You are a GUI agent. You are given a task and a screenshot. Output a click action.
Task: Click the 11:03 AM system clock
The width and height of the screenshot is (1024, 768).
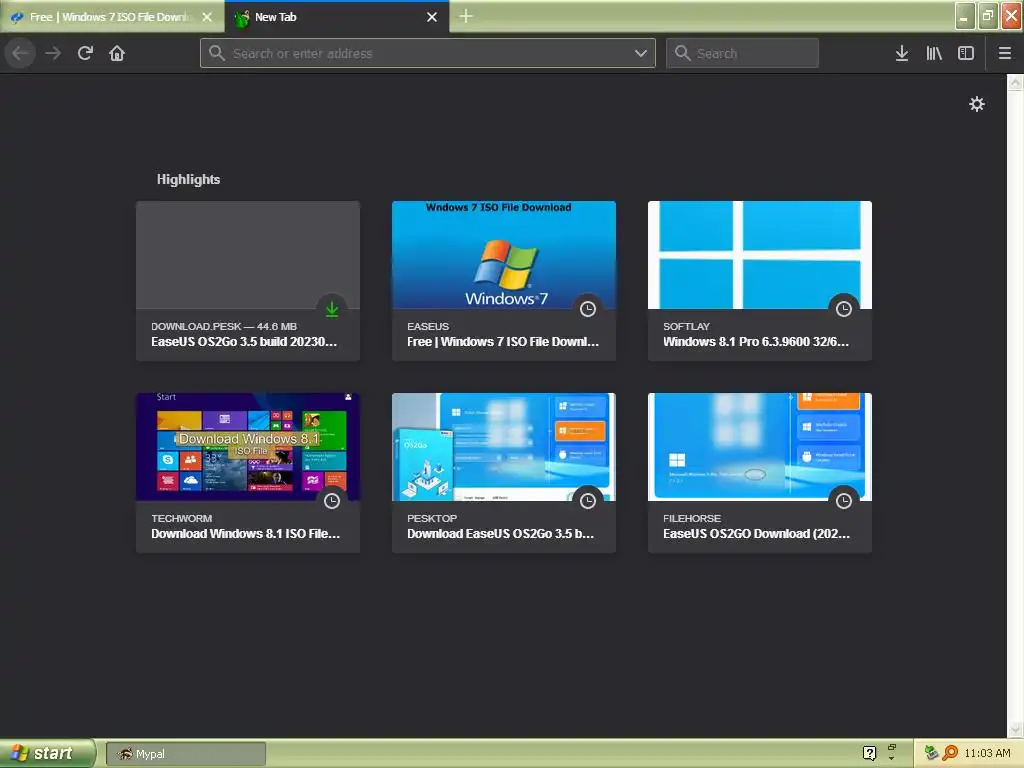click(x=987, y=753)
